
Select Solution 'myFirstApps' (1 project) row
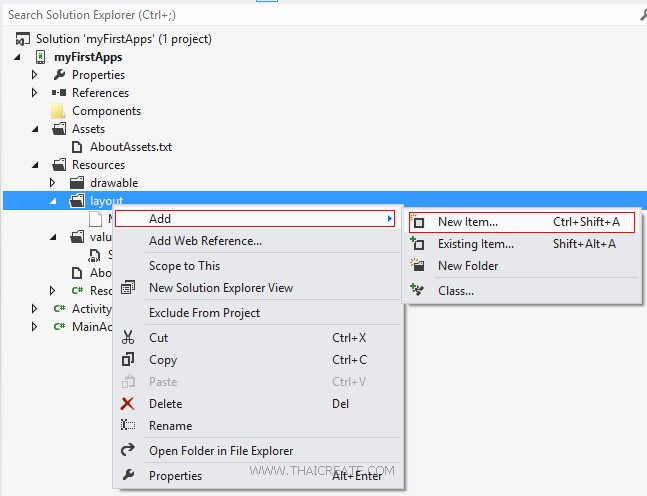pyautogui.click(x=124, y=39)
